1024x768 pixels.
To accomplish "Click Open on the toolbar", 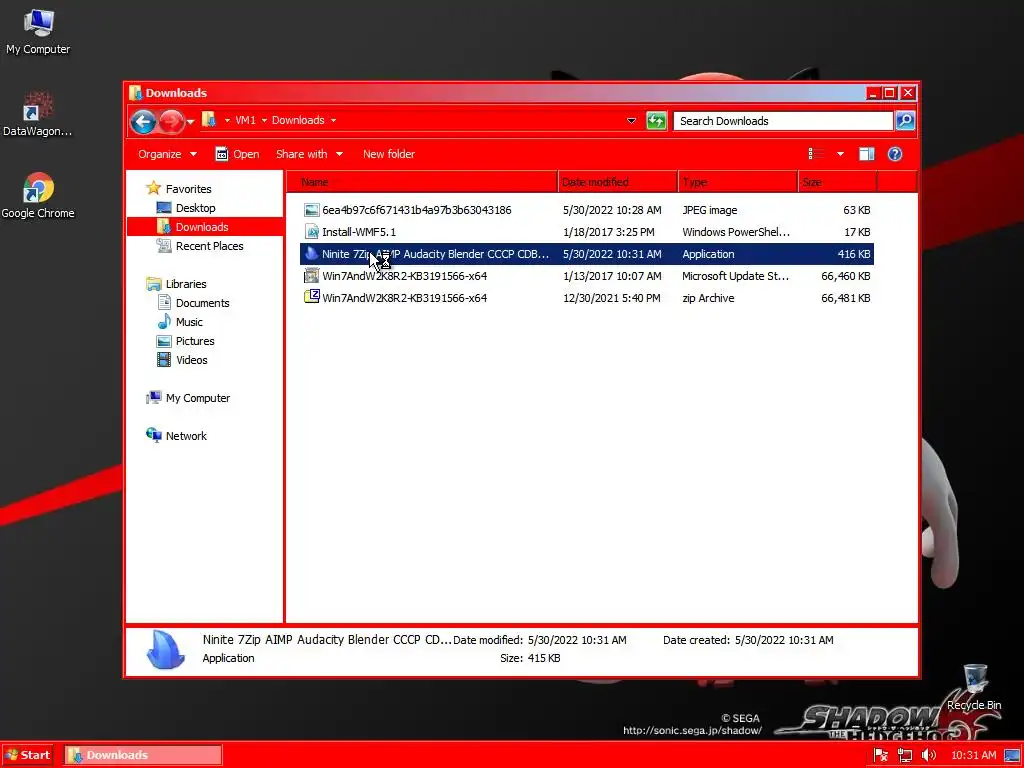I will tap(238, 154).
